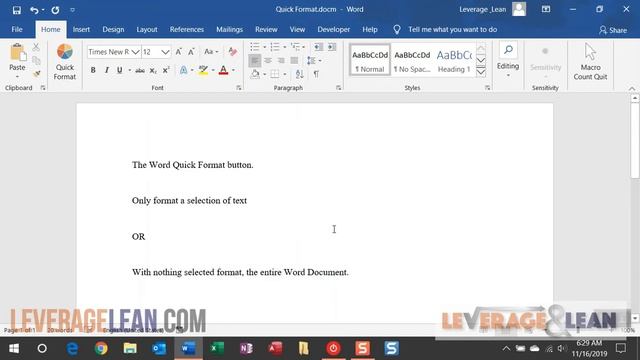This screenshot has width=640, height=360.
Task: Toggle Superscript formatting
Action: click(x=166, y=70)
